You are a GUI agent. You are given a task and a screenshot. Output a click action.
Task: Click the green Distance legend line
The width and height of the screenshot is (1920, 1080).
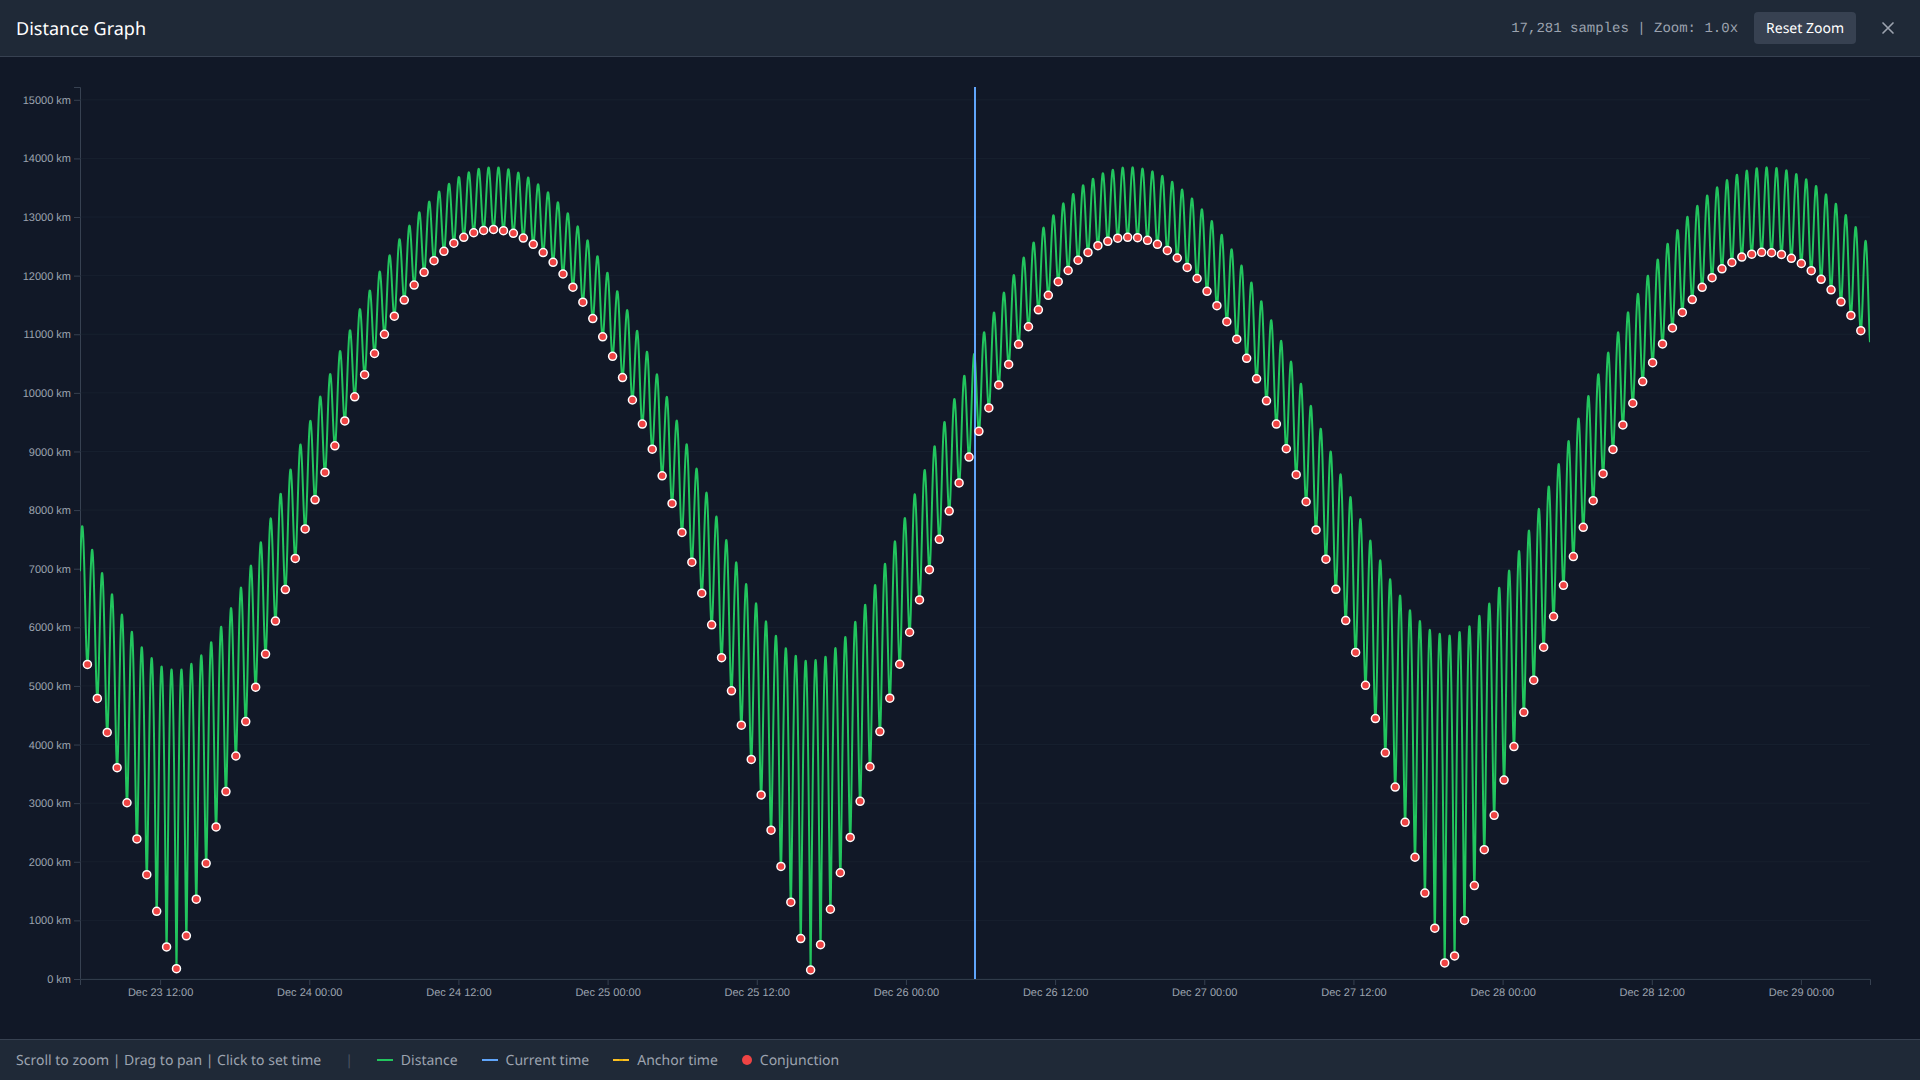pos(385,1060)
